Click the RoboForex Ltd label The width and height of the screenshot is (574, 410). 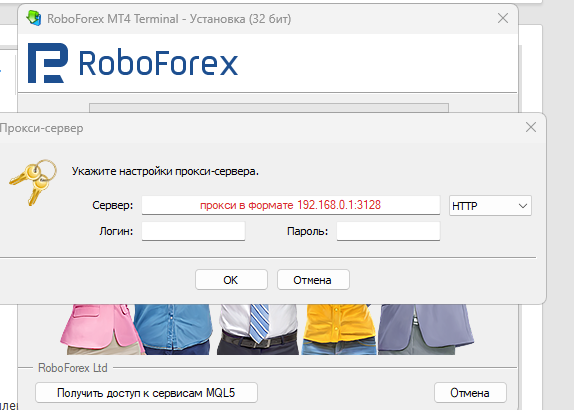(72, 368)
